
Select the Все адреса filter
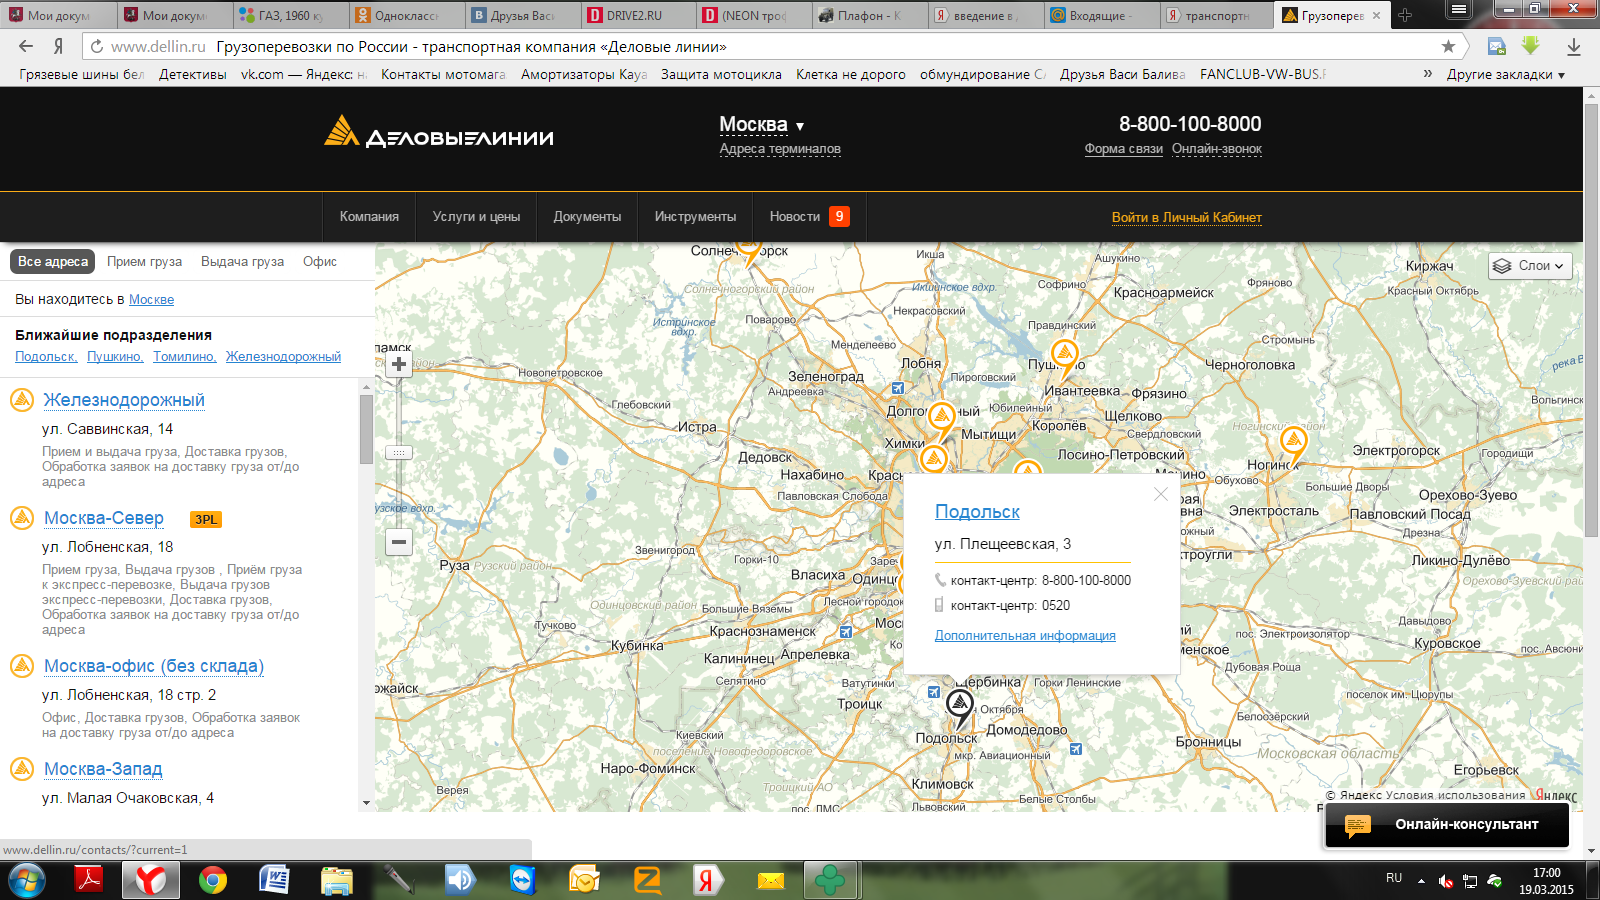(53, 261)
